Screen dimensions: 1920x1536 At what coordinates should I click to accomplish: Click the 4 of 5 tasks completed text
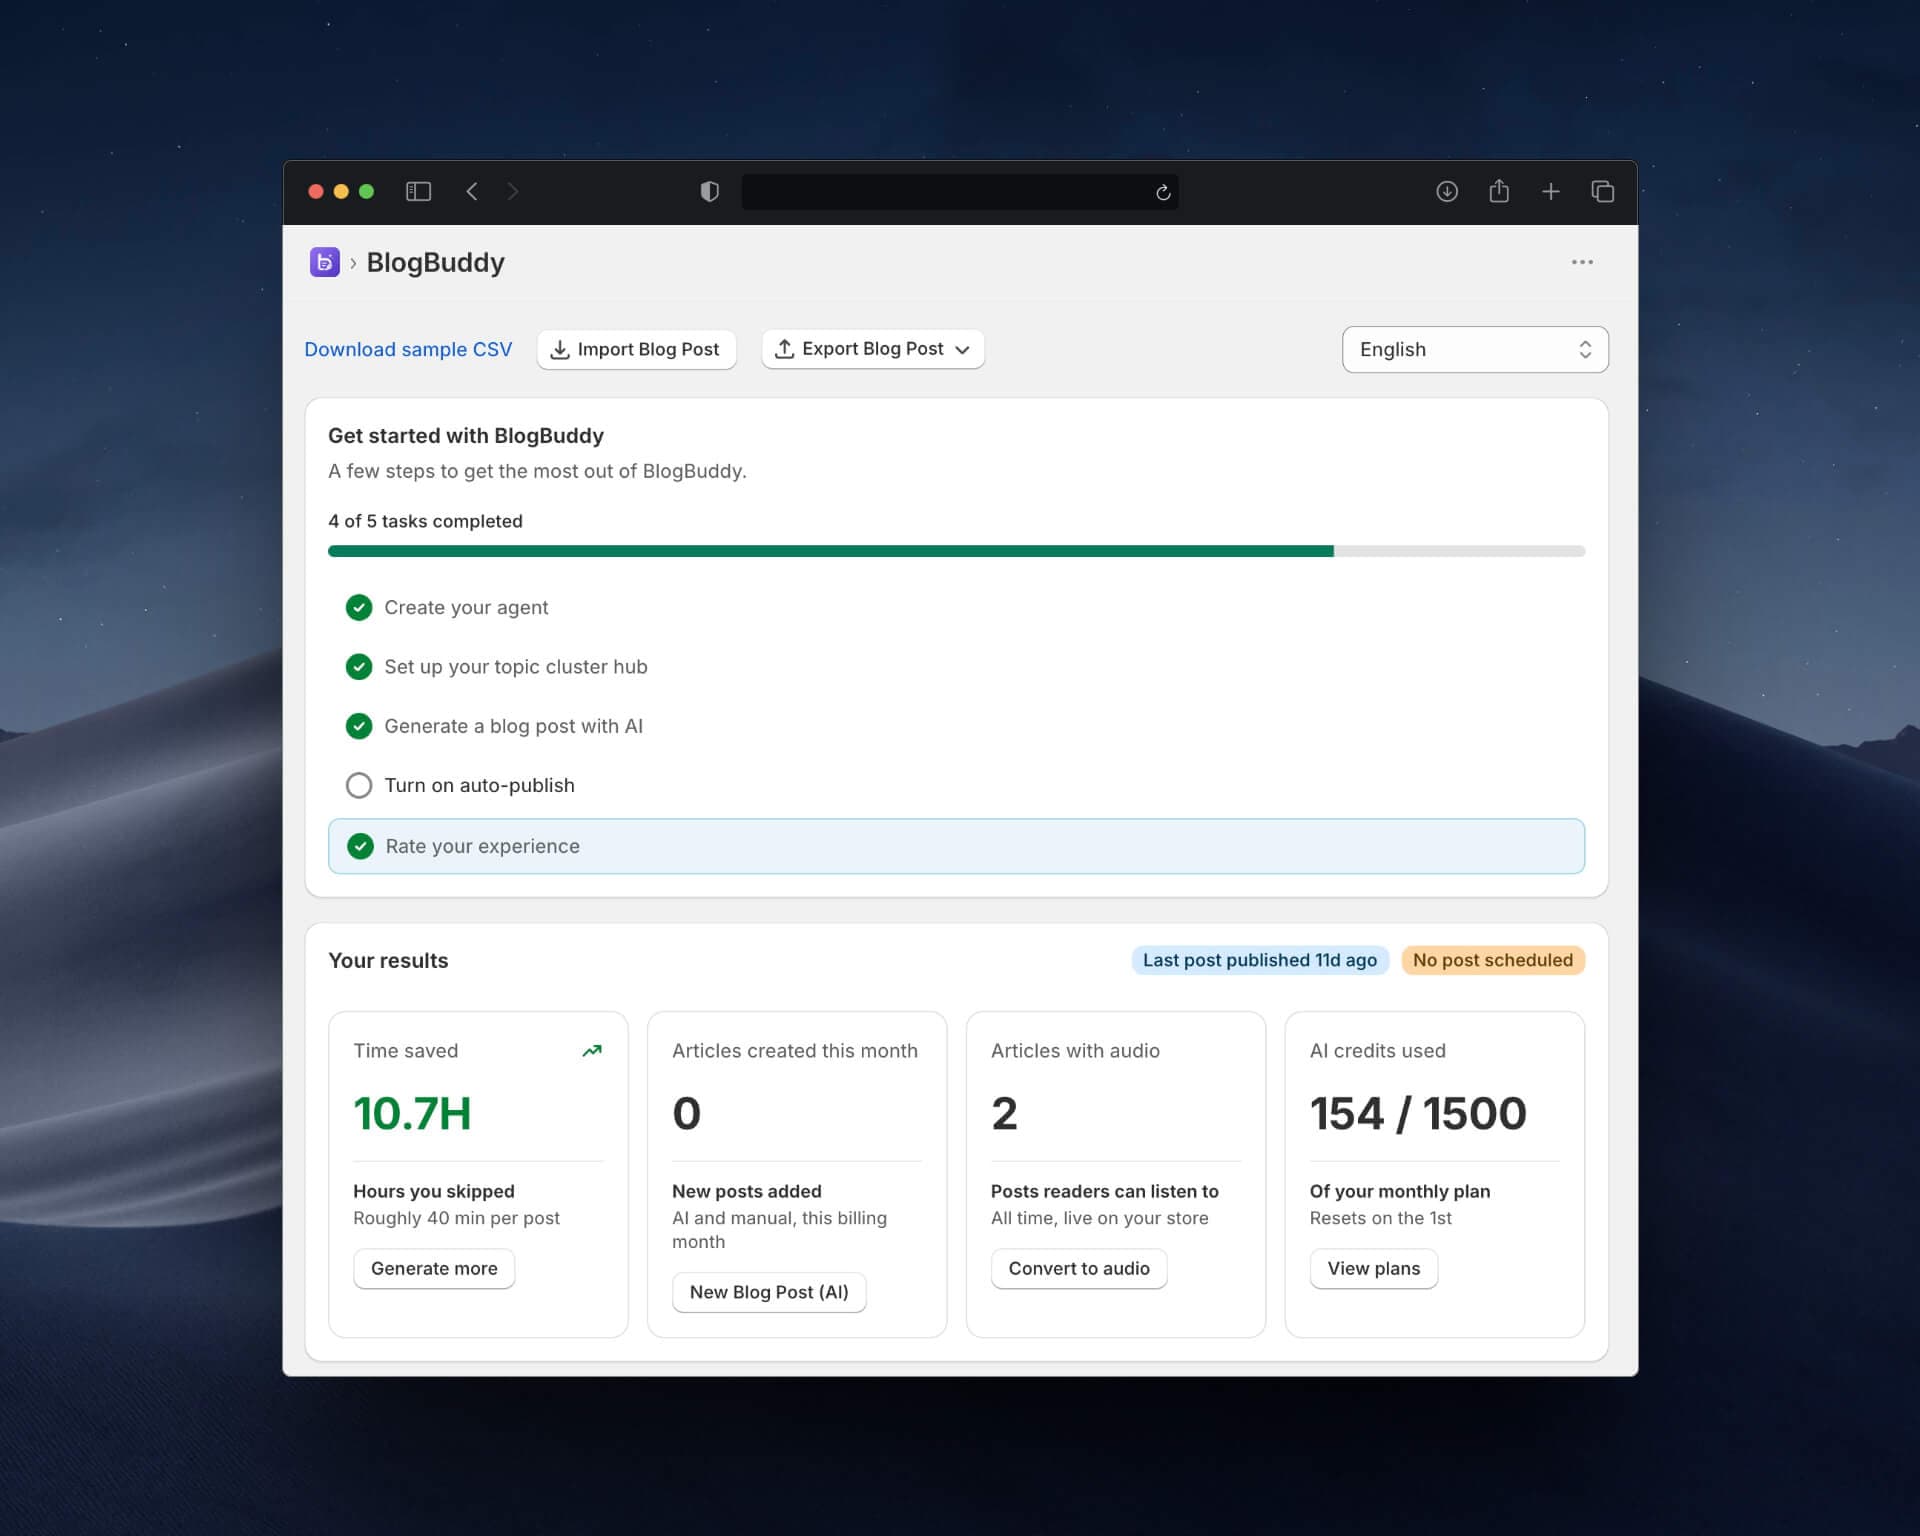[x=425, y=521]
